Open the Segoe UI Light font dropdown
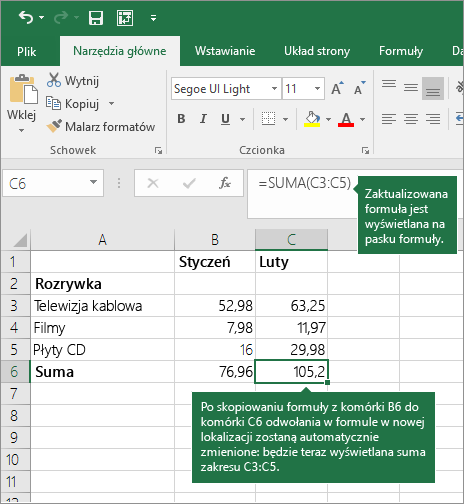 274,89
